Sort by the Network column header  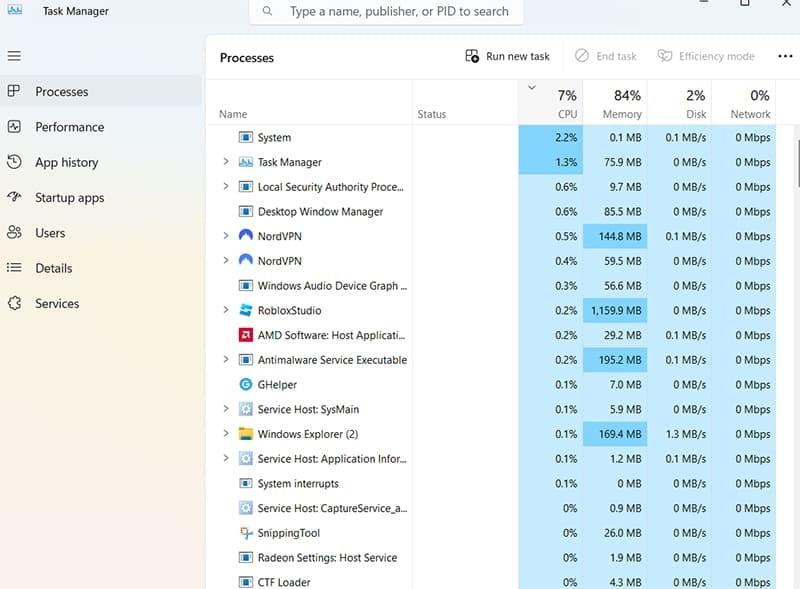pos(744,102)
